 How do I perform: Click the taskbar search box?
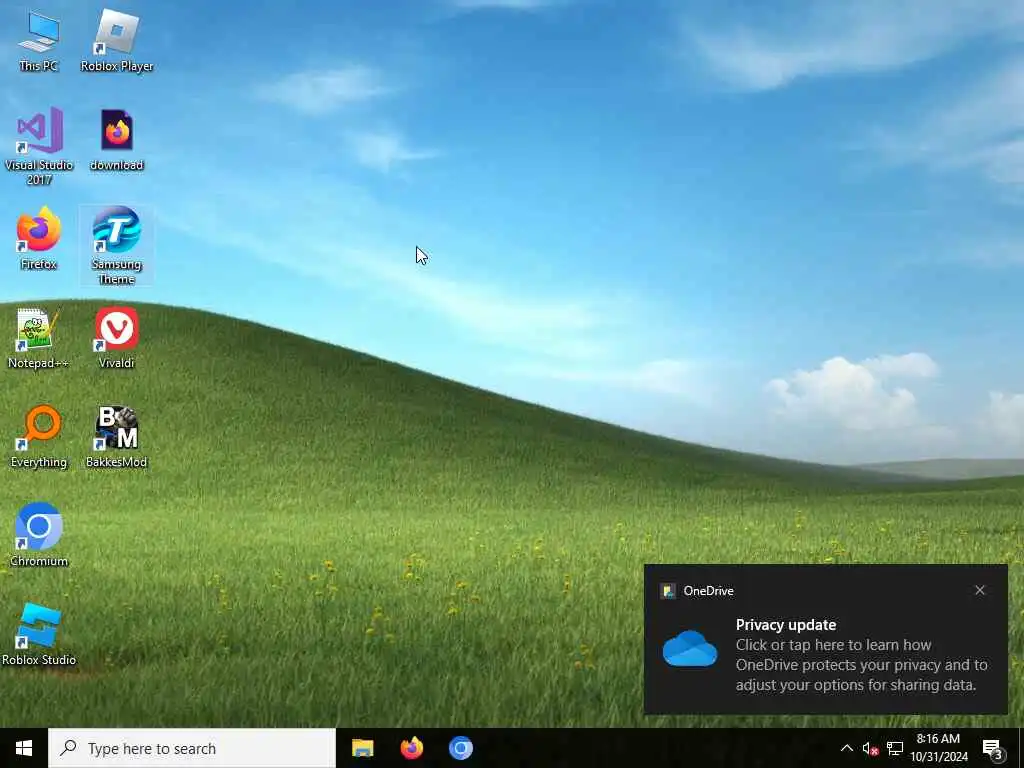point(192,748)
